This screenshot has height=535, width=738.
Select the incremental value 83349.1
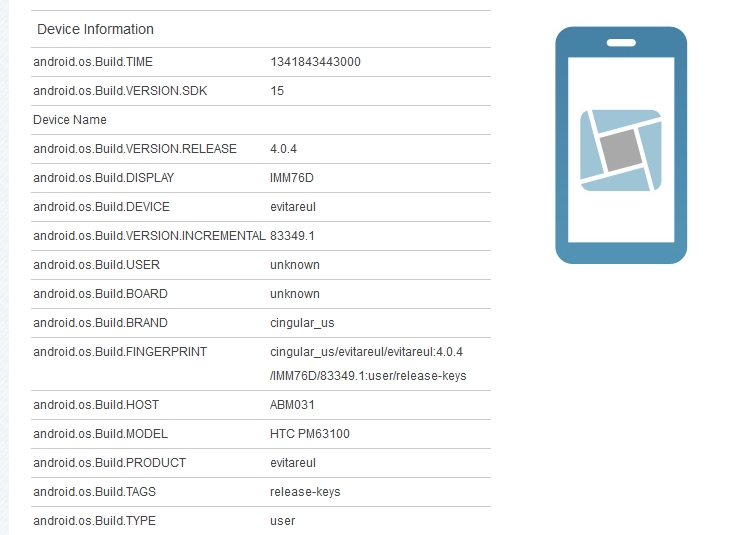click(x=292, y=236)
